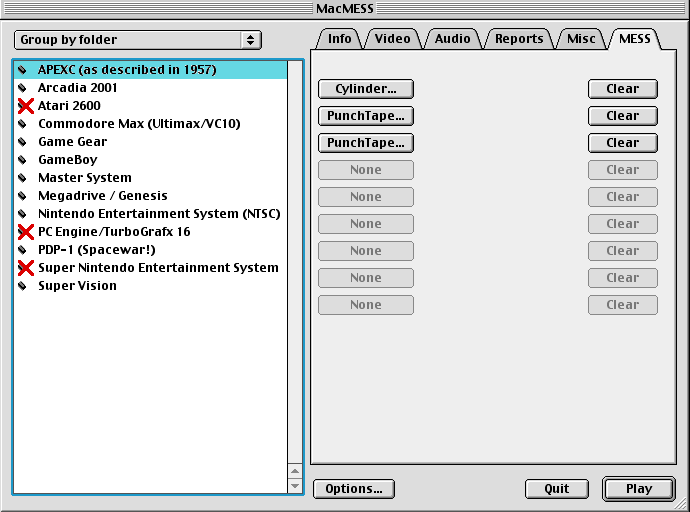Click the cartridge icon beside APEXC
The image size is (690, 512).
22,69
